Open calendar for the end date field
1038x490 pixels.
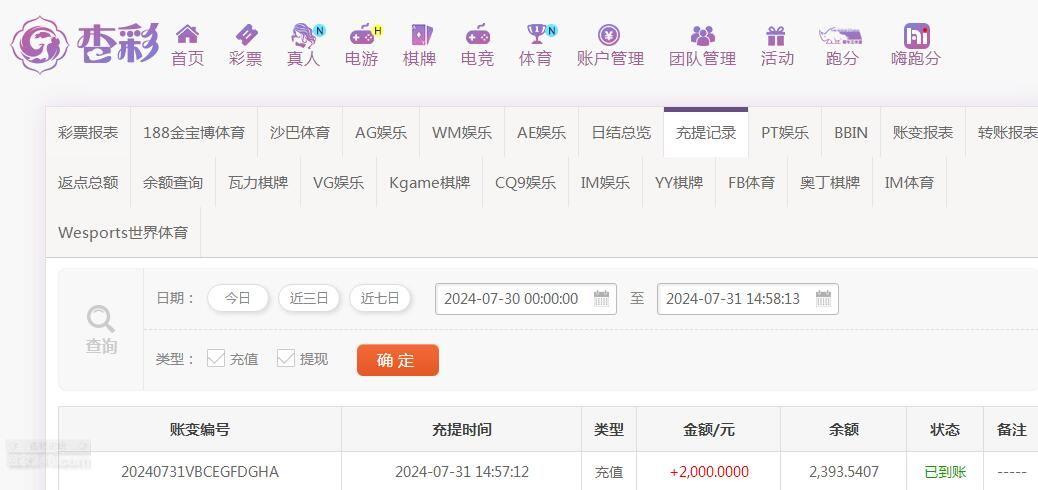coord(823,299)
